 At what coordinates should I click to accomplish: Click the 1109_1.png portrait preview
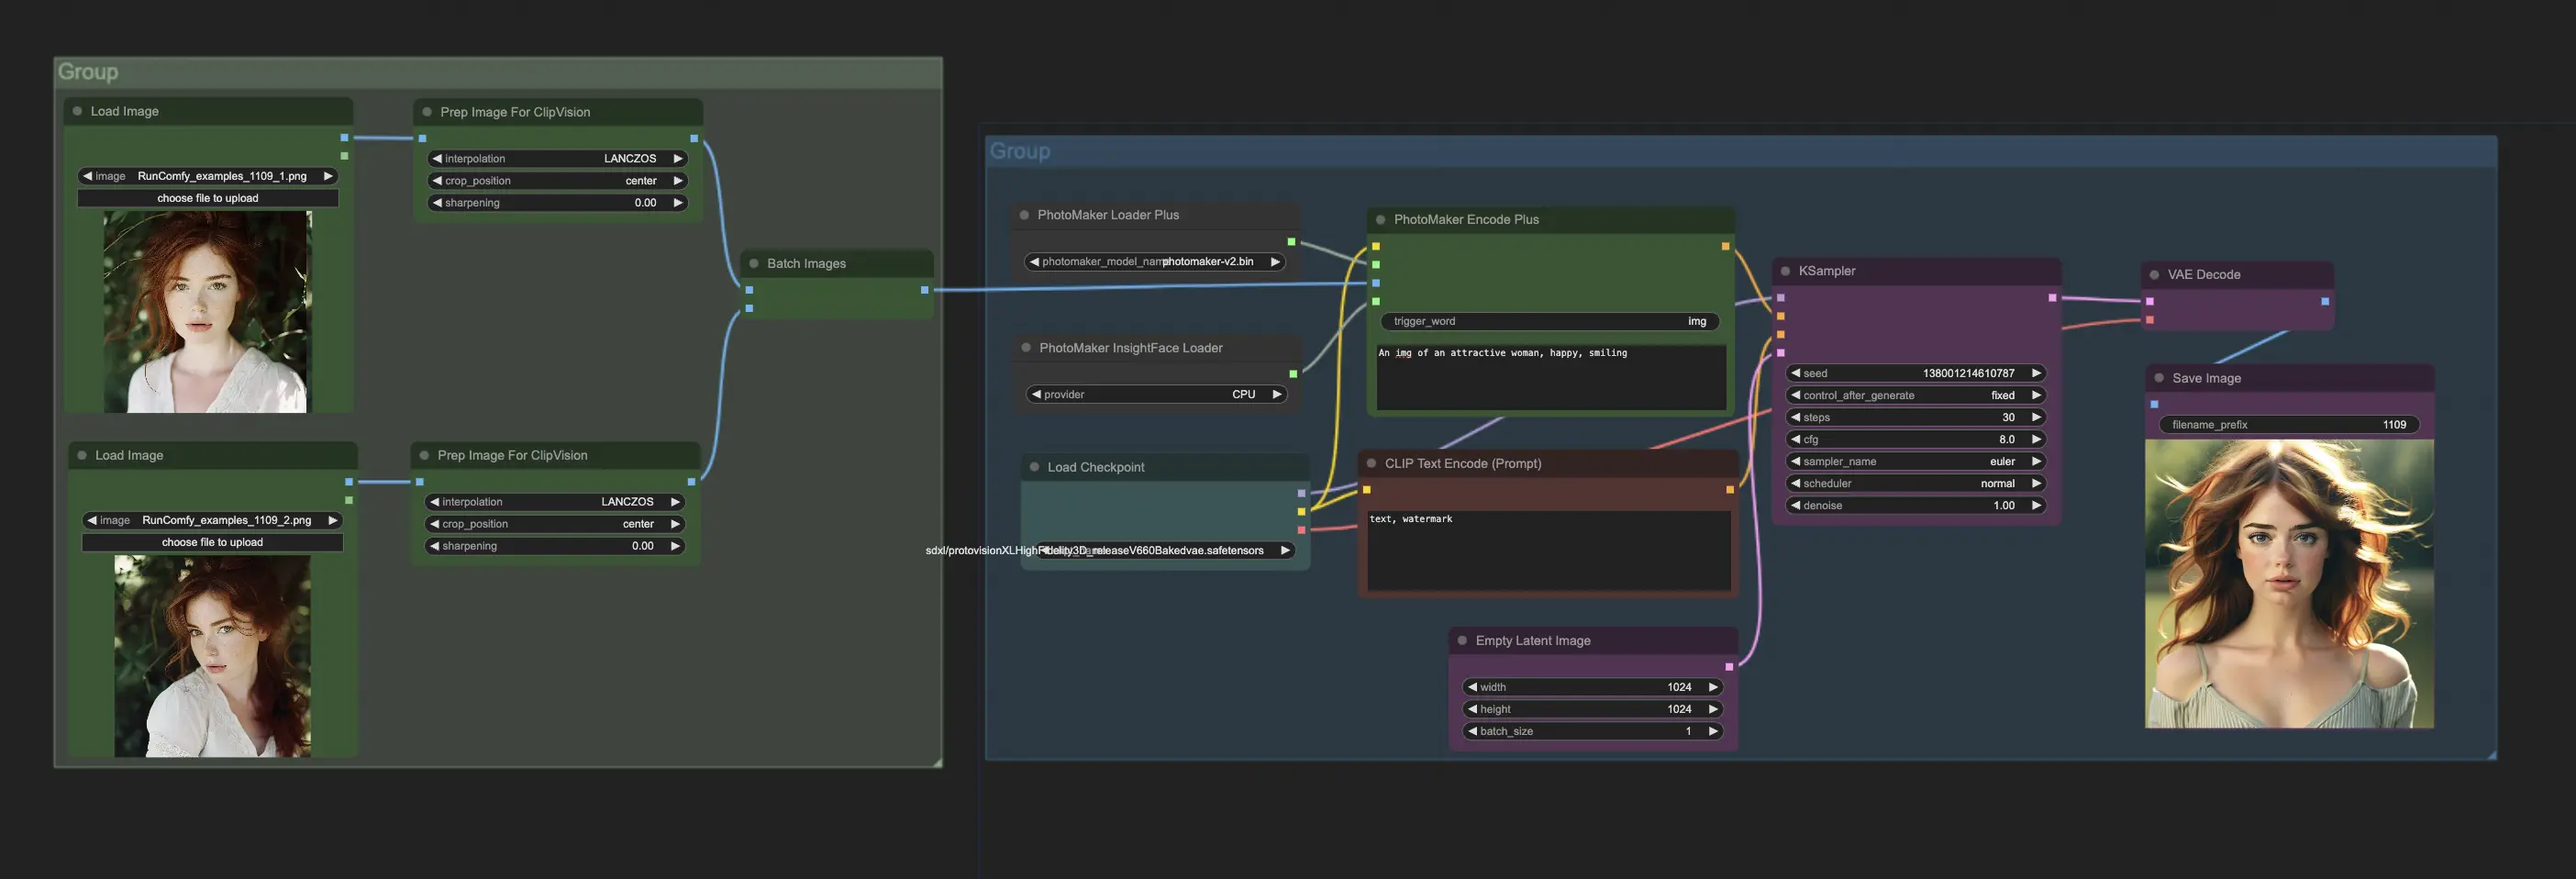pos(208,312)
